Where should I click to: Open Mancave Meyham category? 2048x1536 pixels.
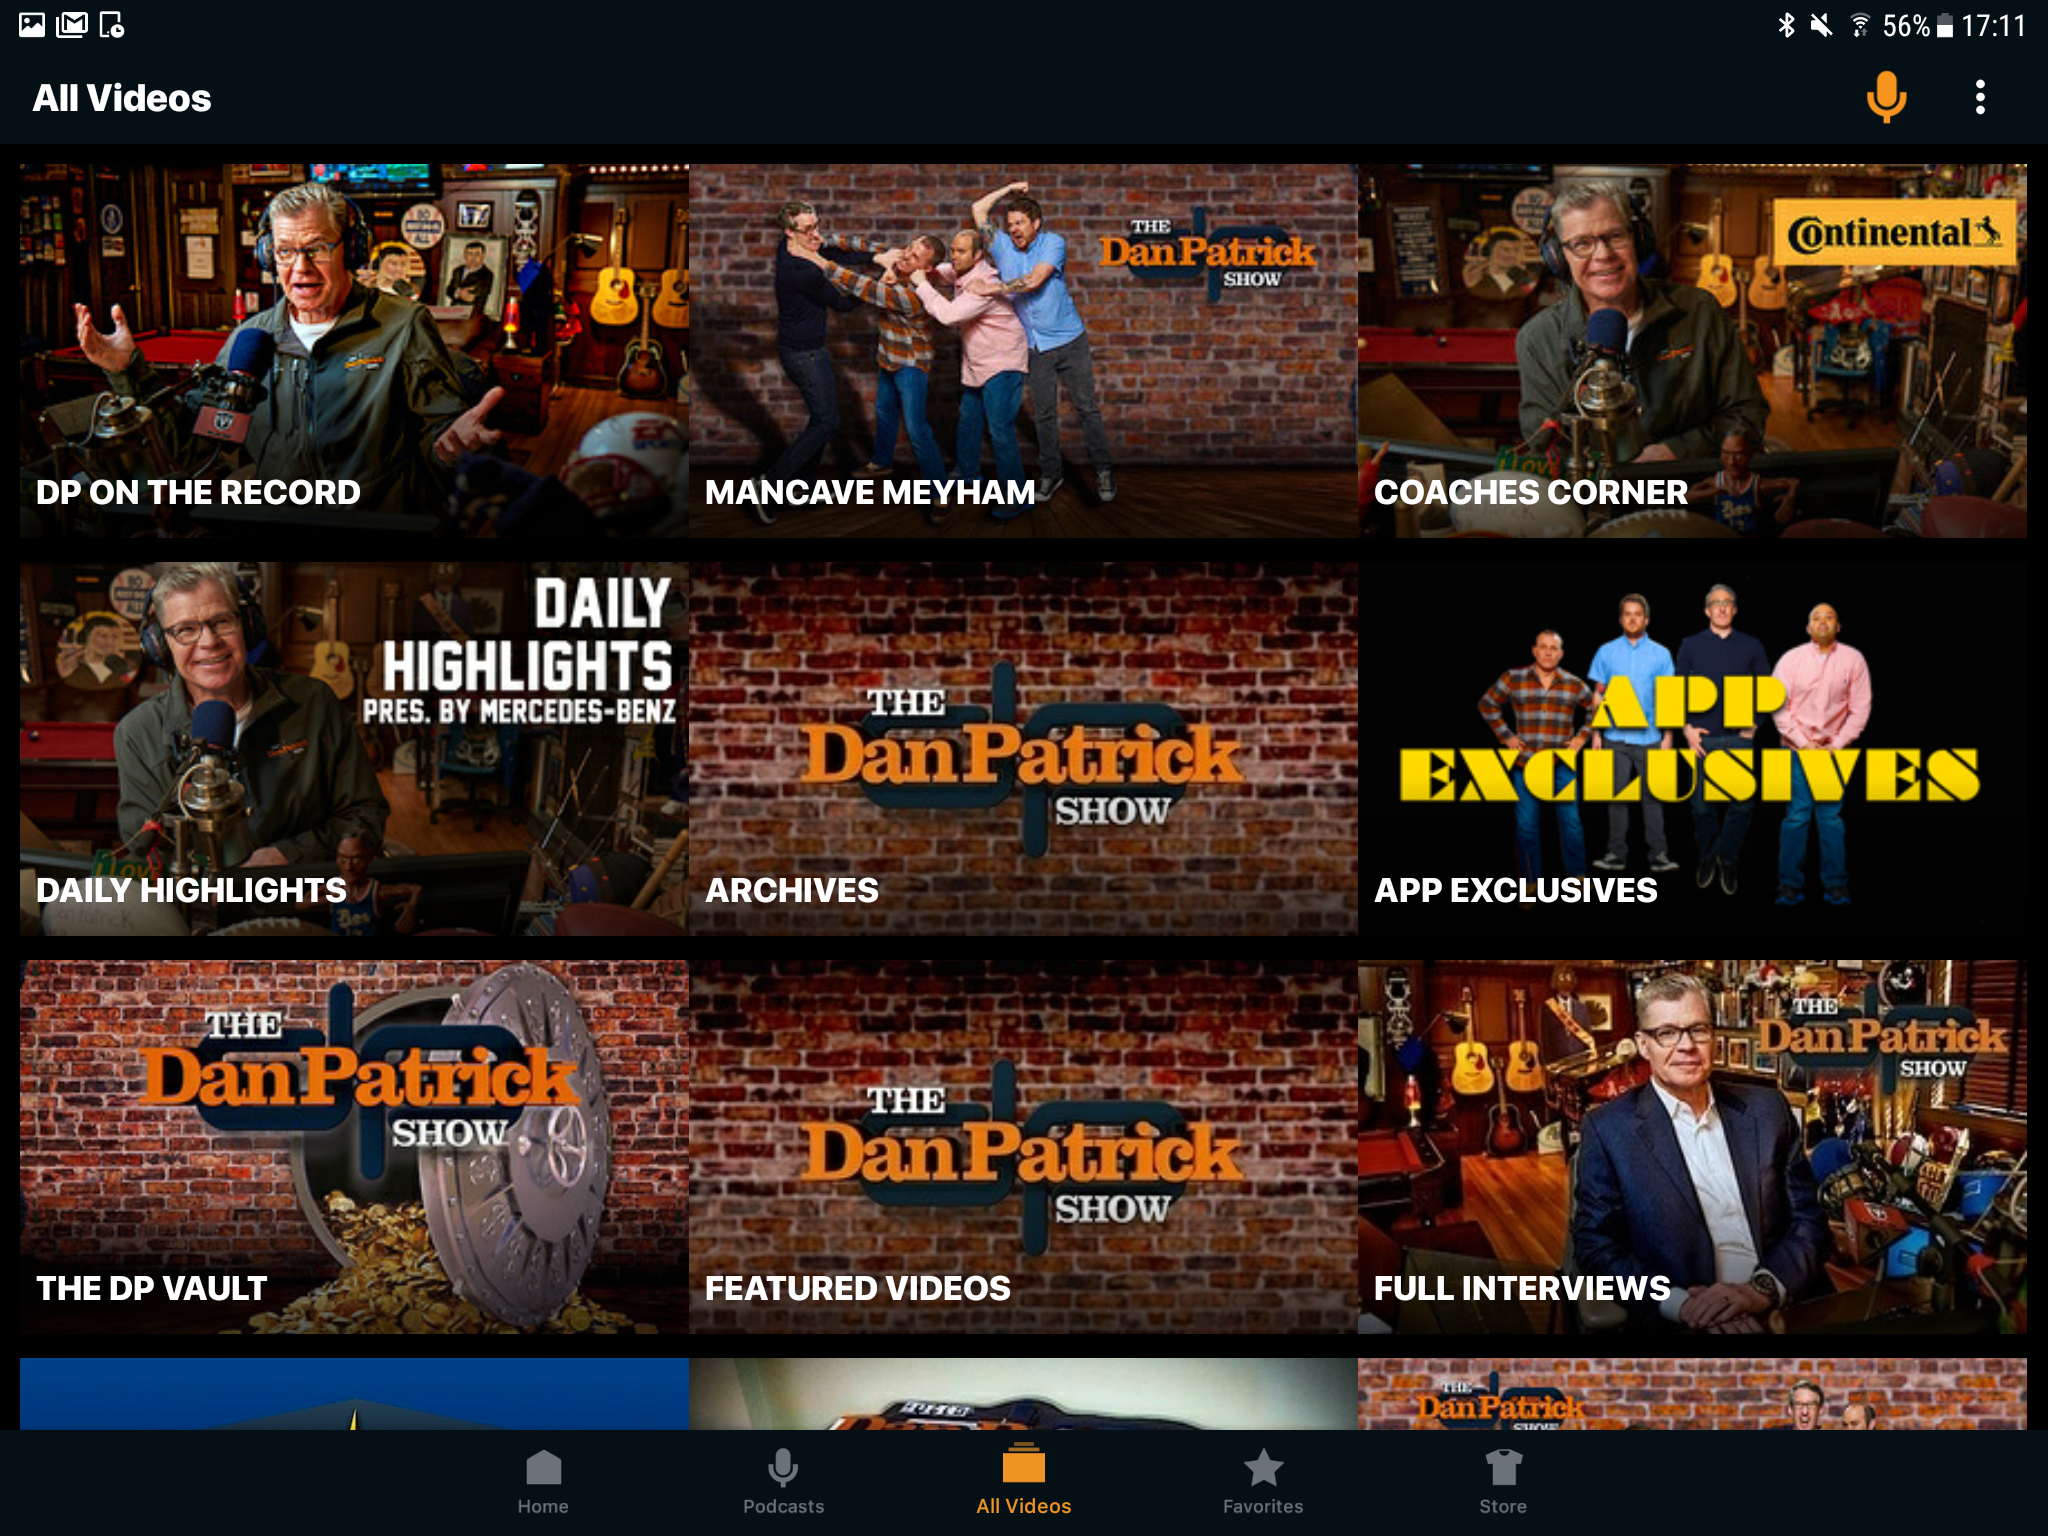pos(1023,350)
